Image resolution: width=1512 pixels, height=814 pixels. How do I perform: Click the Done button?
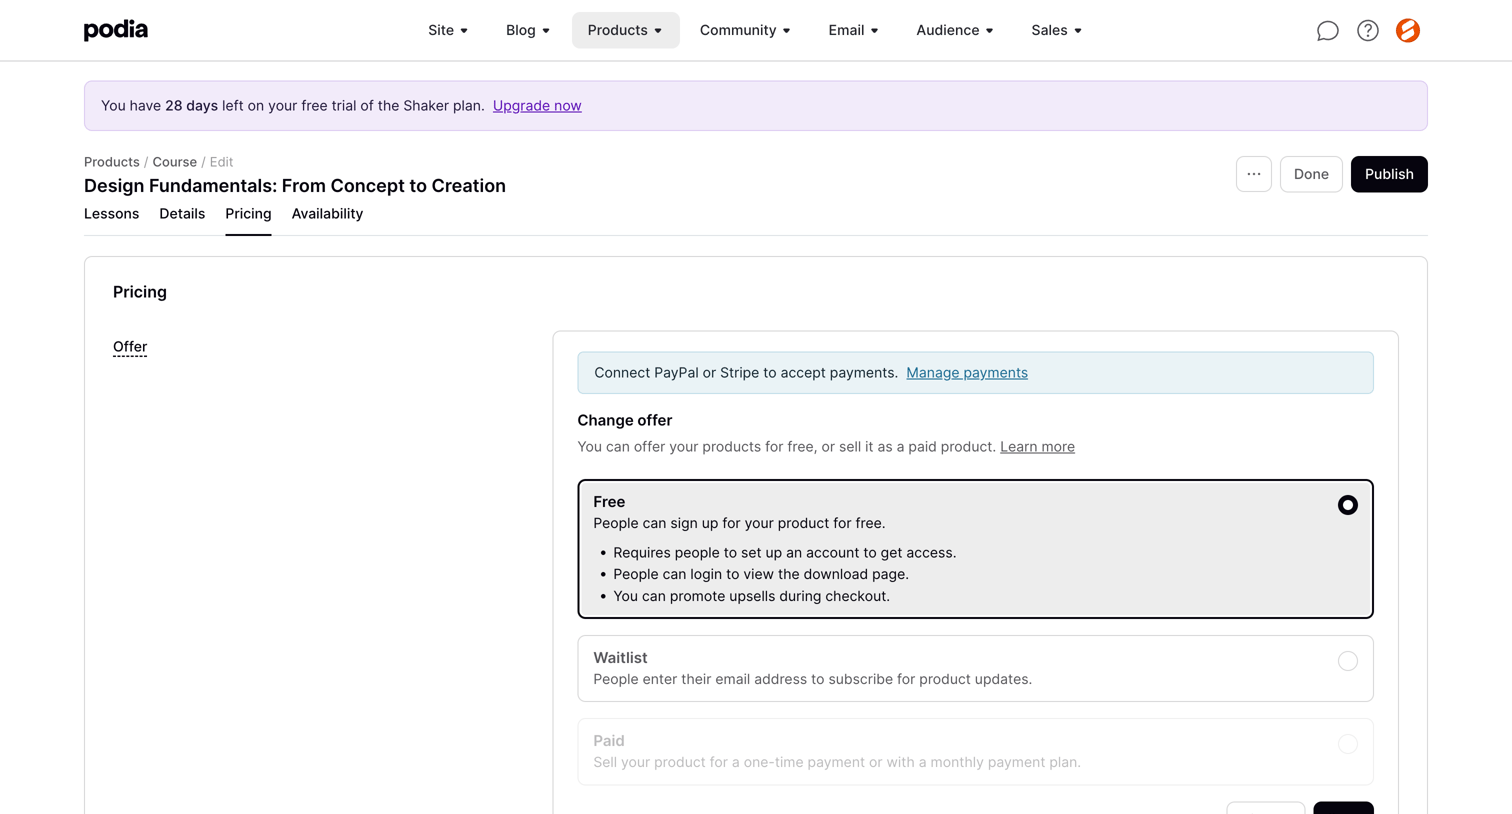(x=1311, y=174)
